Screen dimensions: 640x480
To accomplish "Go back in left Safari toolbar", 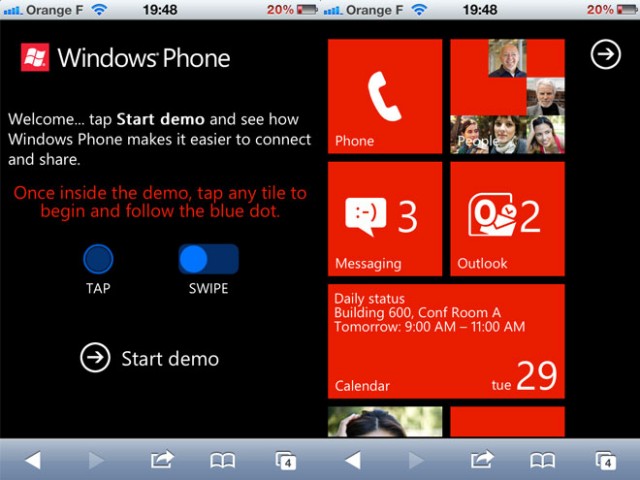I will (33, 460).
